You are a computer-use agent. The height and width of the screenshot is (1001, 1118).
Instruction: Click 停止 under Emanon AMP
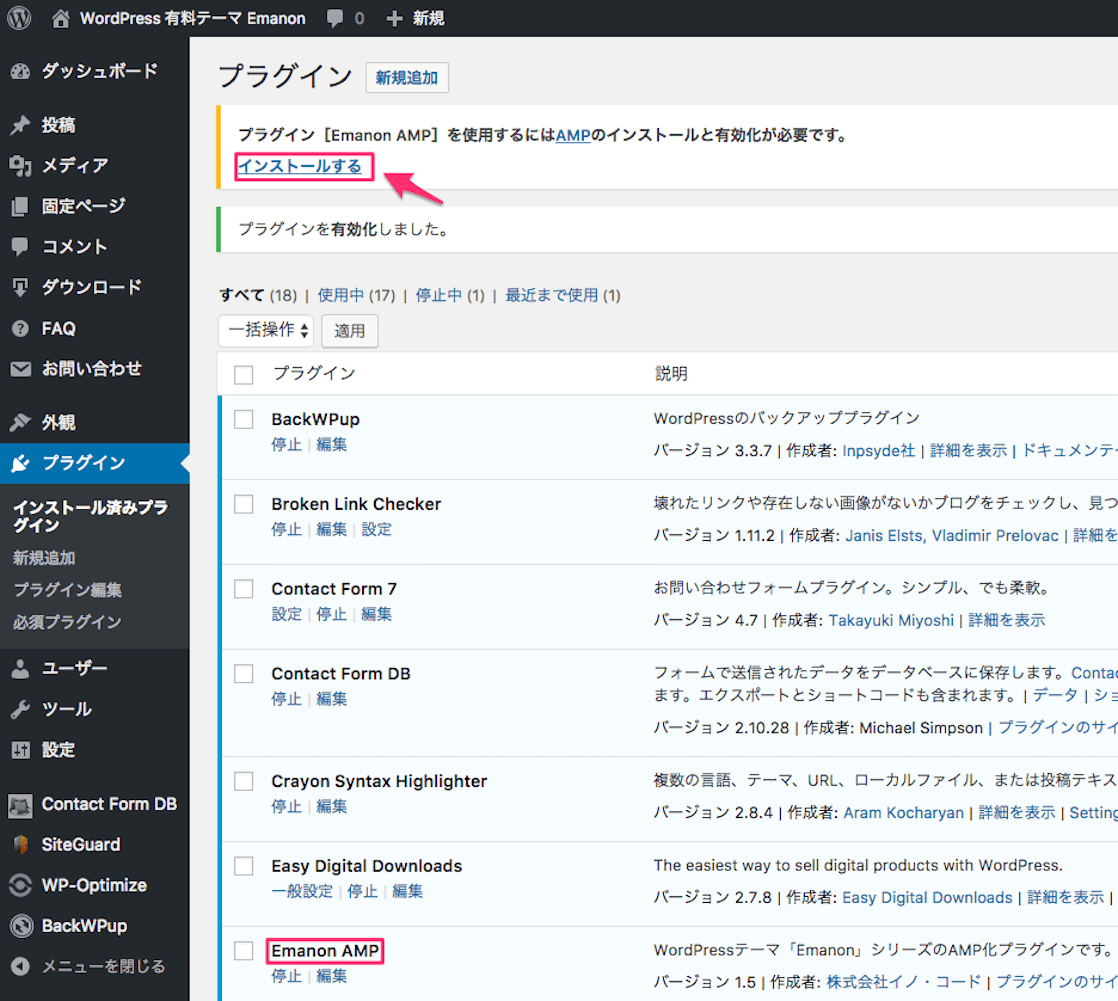(x=287, y=977)
